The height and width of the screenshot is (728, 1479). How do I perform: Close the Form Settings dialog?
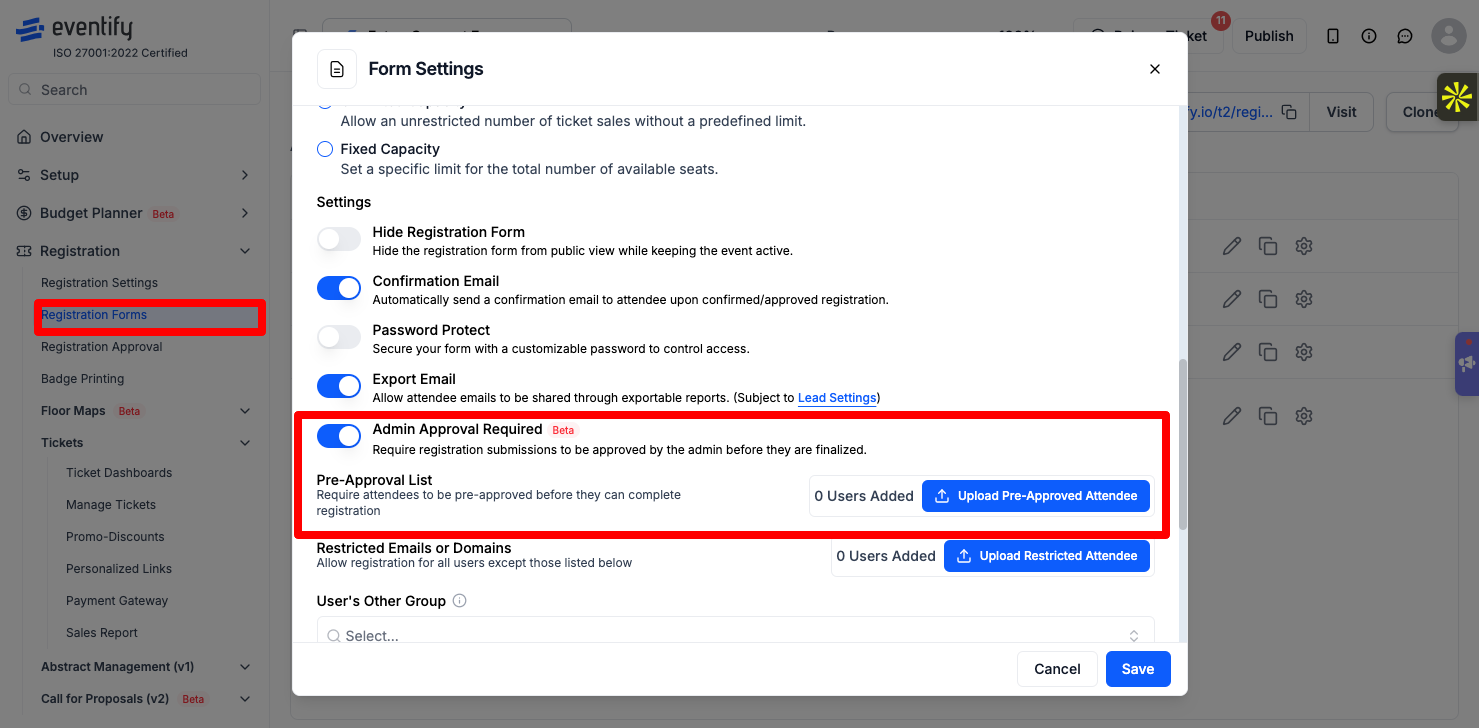coord(1155,69)
